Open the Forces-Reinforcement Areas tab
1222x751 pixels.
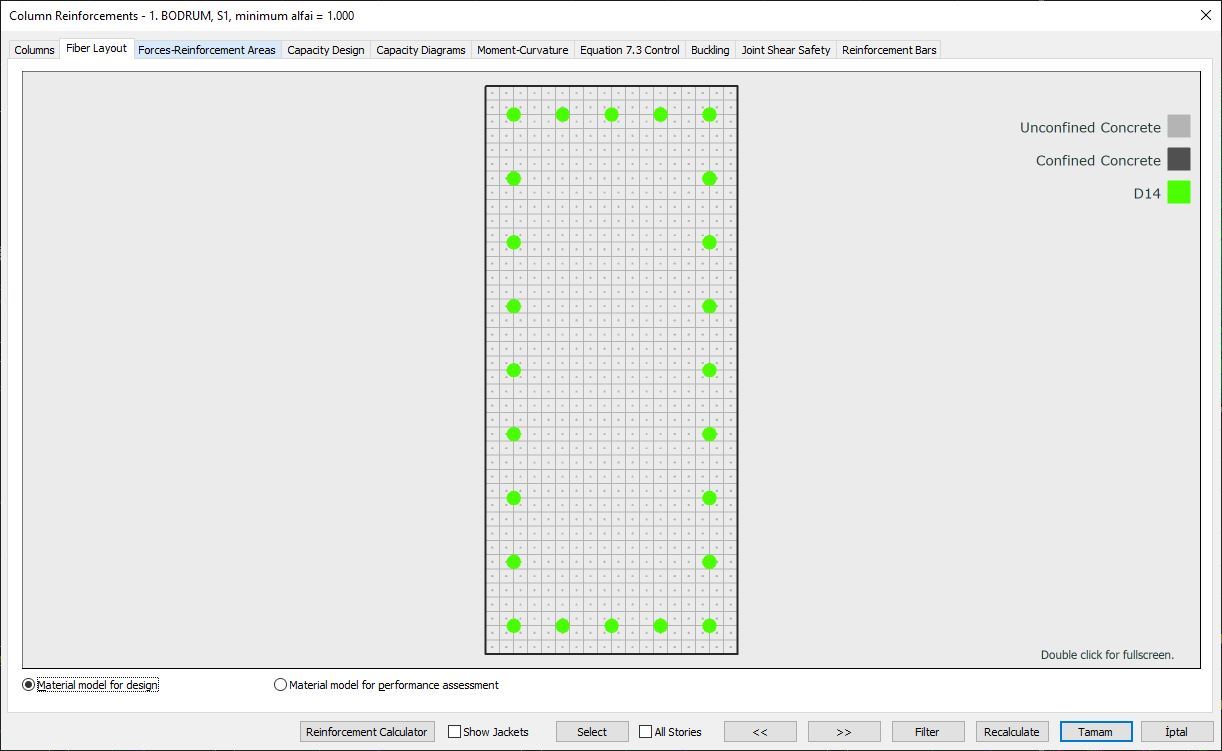[x=207, y=49]
